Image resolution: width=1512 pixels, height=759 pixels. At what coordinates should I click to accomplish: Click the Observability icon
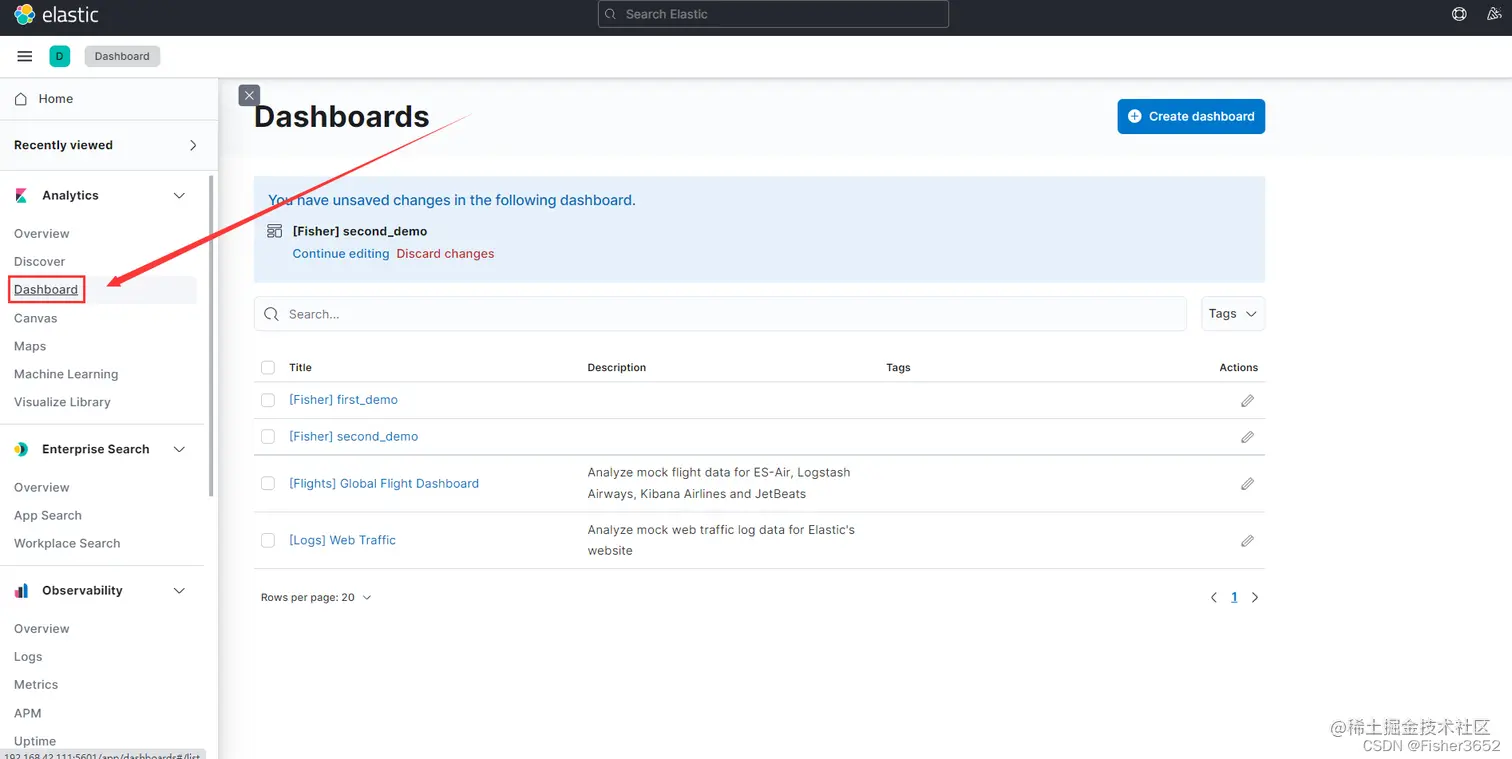click(21, 591)
